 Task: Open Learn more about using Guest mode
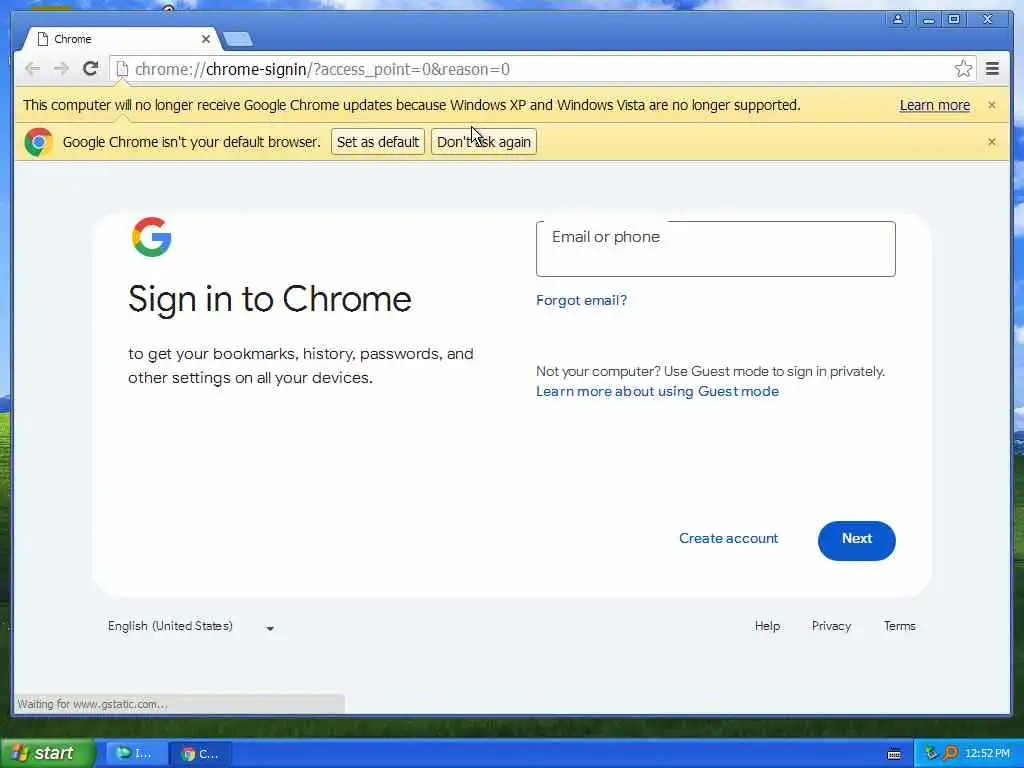pos(657,391)
